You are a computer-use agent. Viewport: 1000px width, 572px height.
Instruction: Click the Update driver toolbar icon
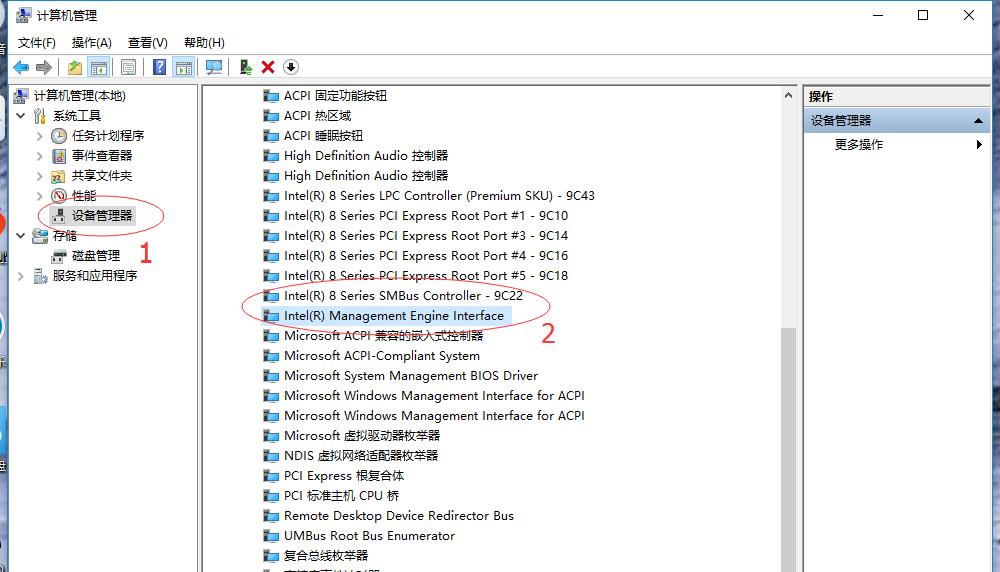coord(246,67)
